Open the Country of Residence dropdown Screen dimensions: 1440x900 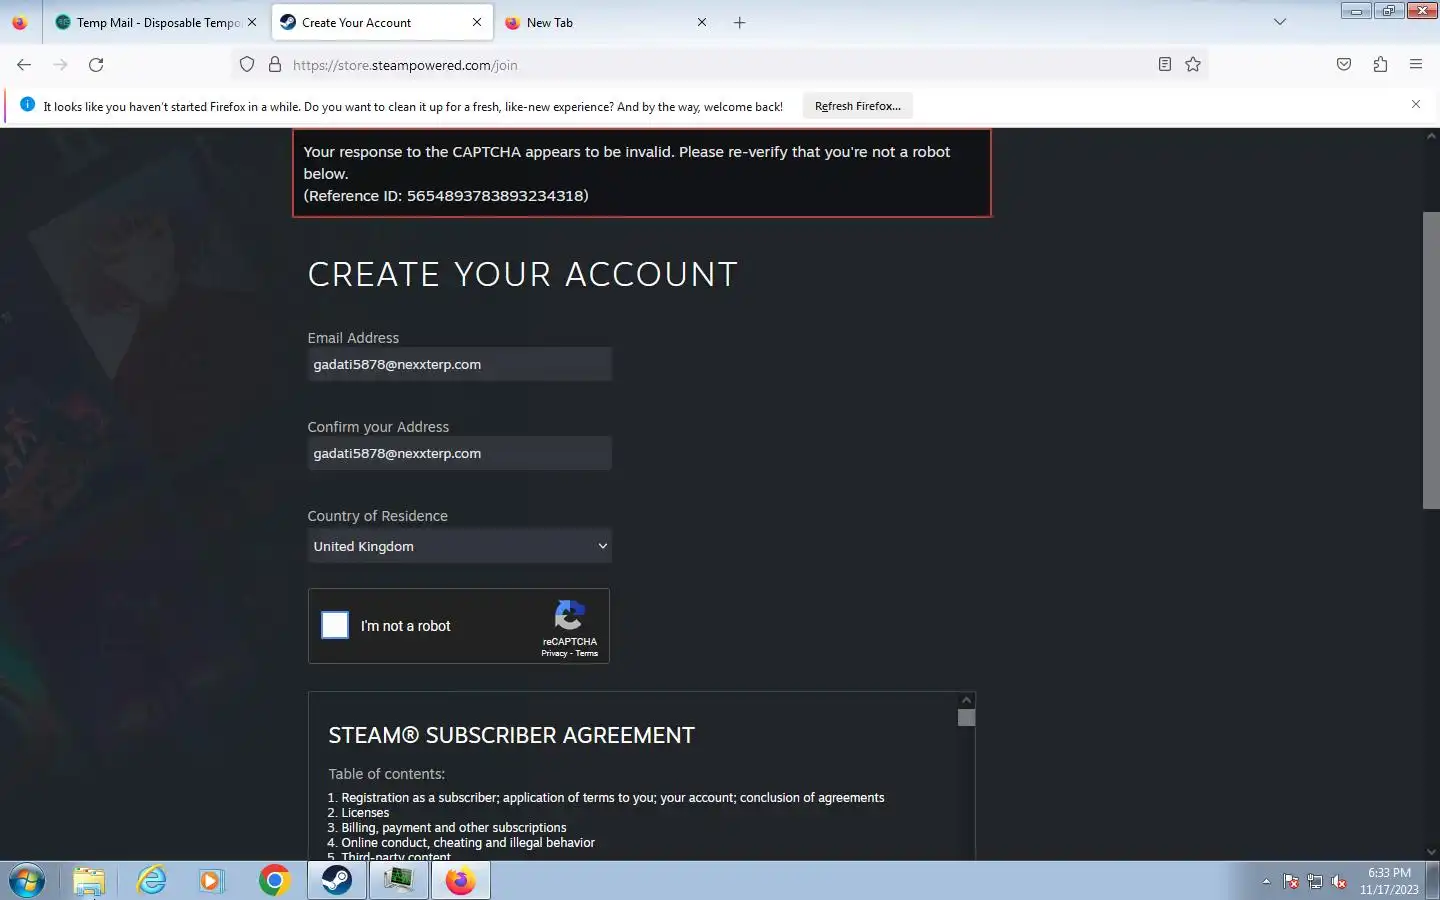tap(459, 546)
